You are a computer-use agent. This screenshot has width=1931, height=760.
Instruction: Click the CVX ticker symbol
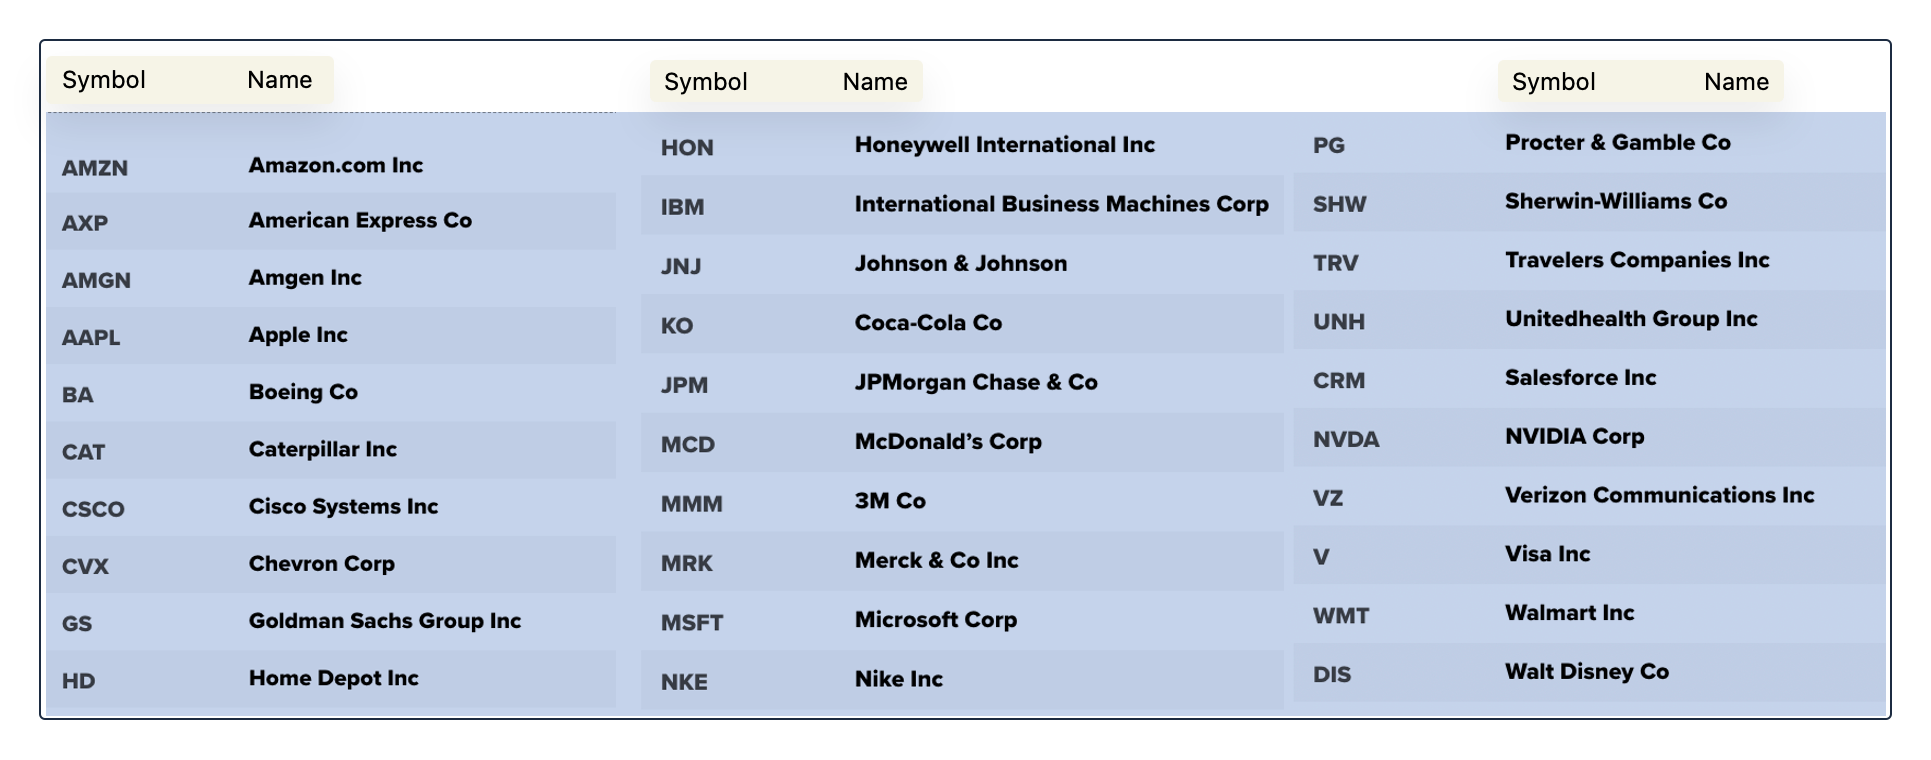tap(85, 566)
